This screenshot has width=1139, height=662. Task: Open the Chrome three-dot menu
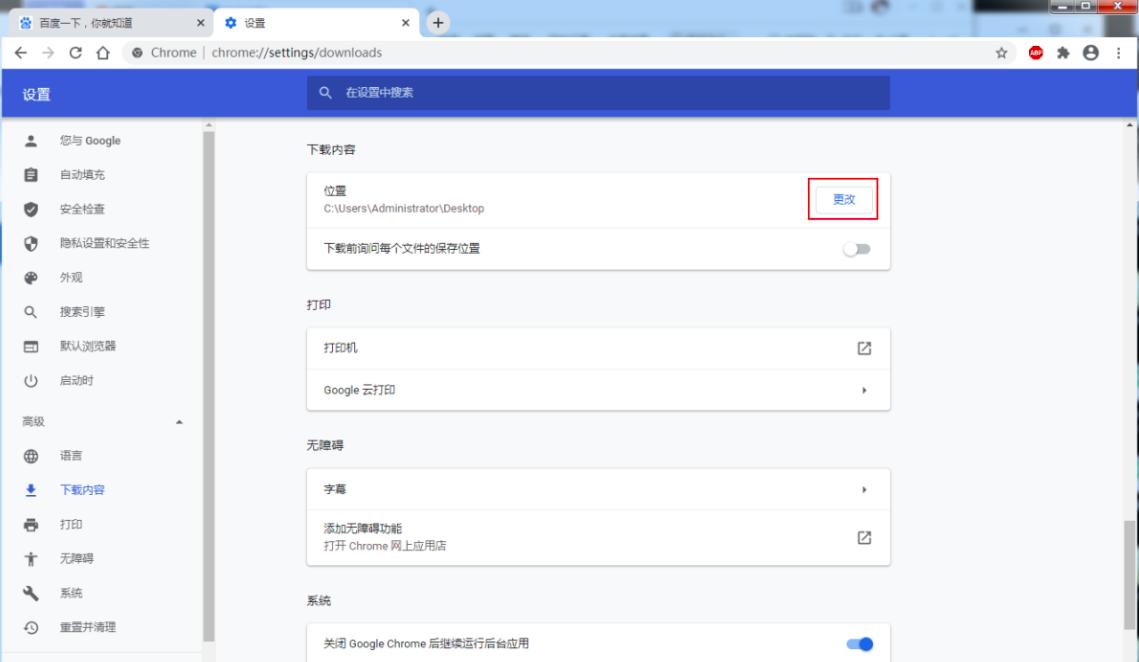click(x=1119, y=52)
